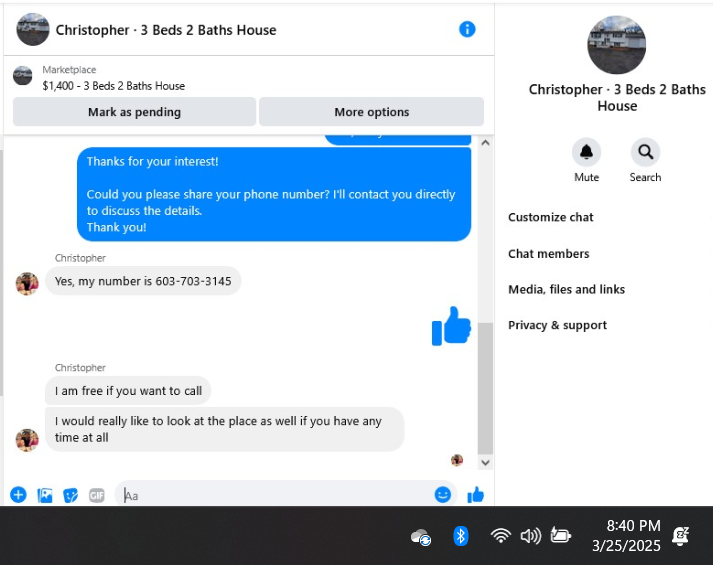Viewport: 713px width, 565px height.
Task: Send a thumbs-up with the like icon
Action: [476, 495]
